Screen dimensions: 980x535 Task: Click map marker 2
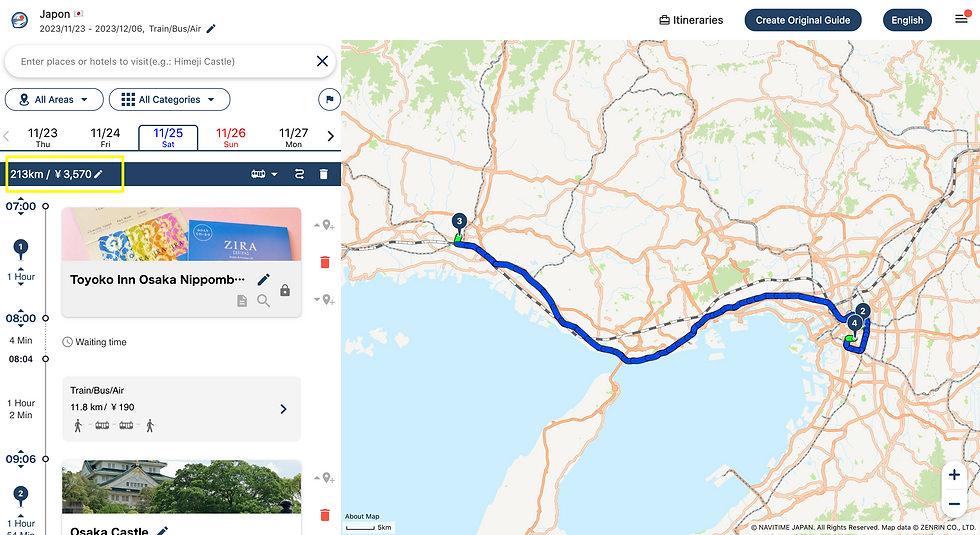click(x=862, y=312)
